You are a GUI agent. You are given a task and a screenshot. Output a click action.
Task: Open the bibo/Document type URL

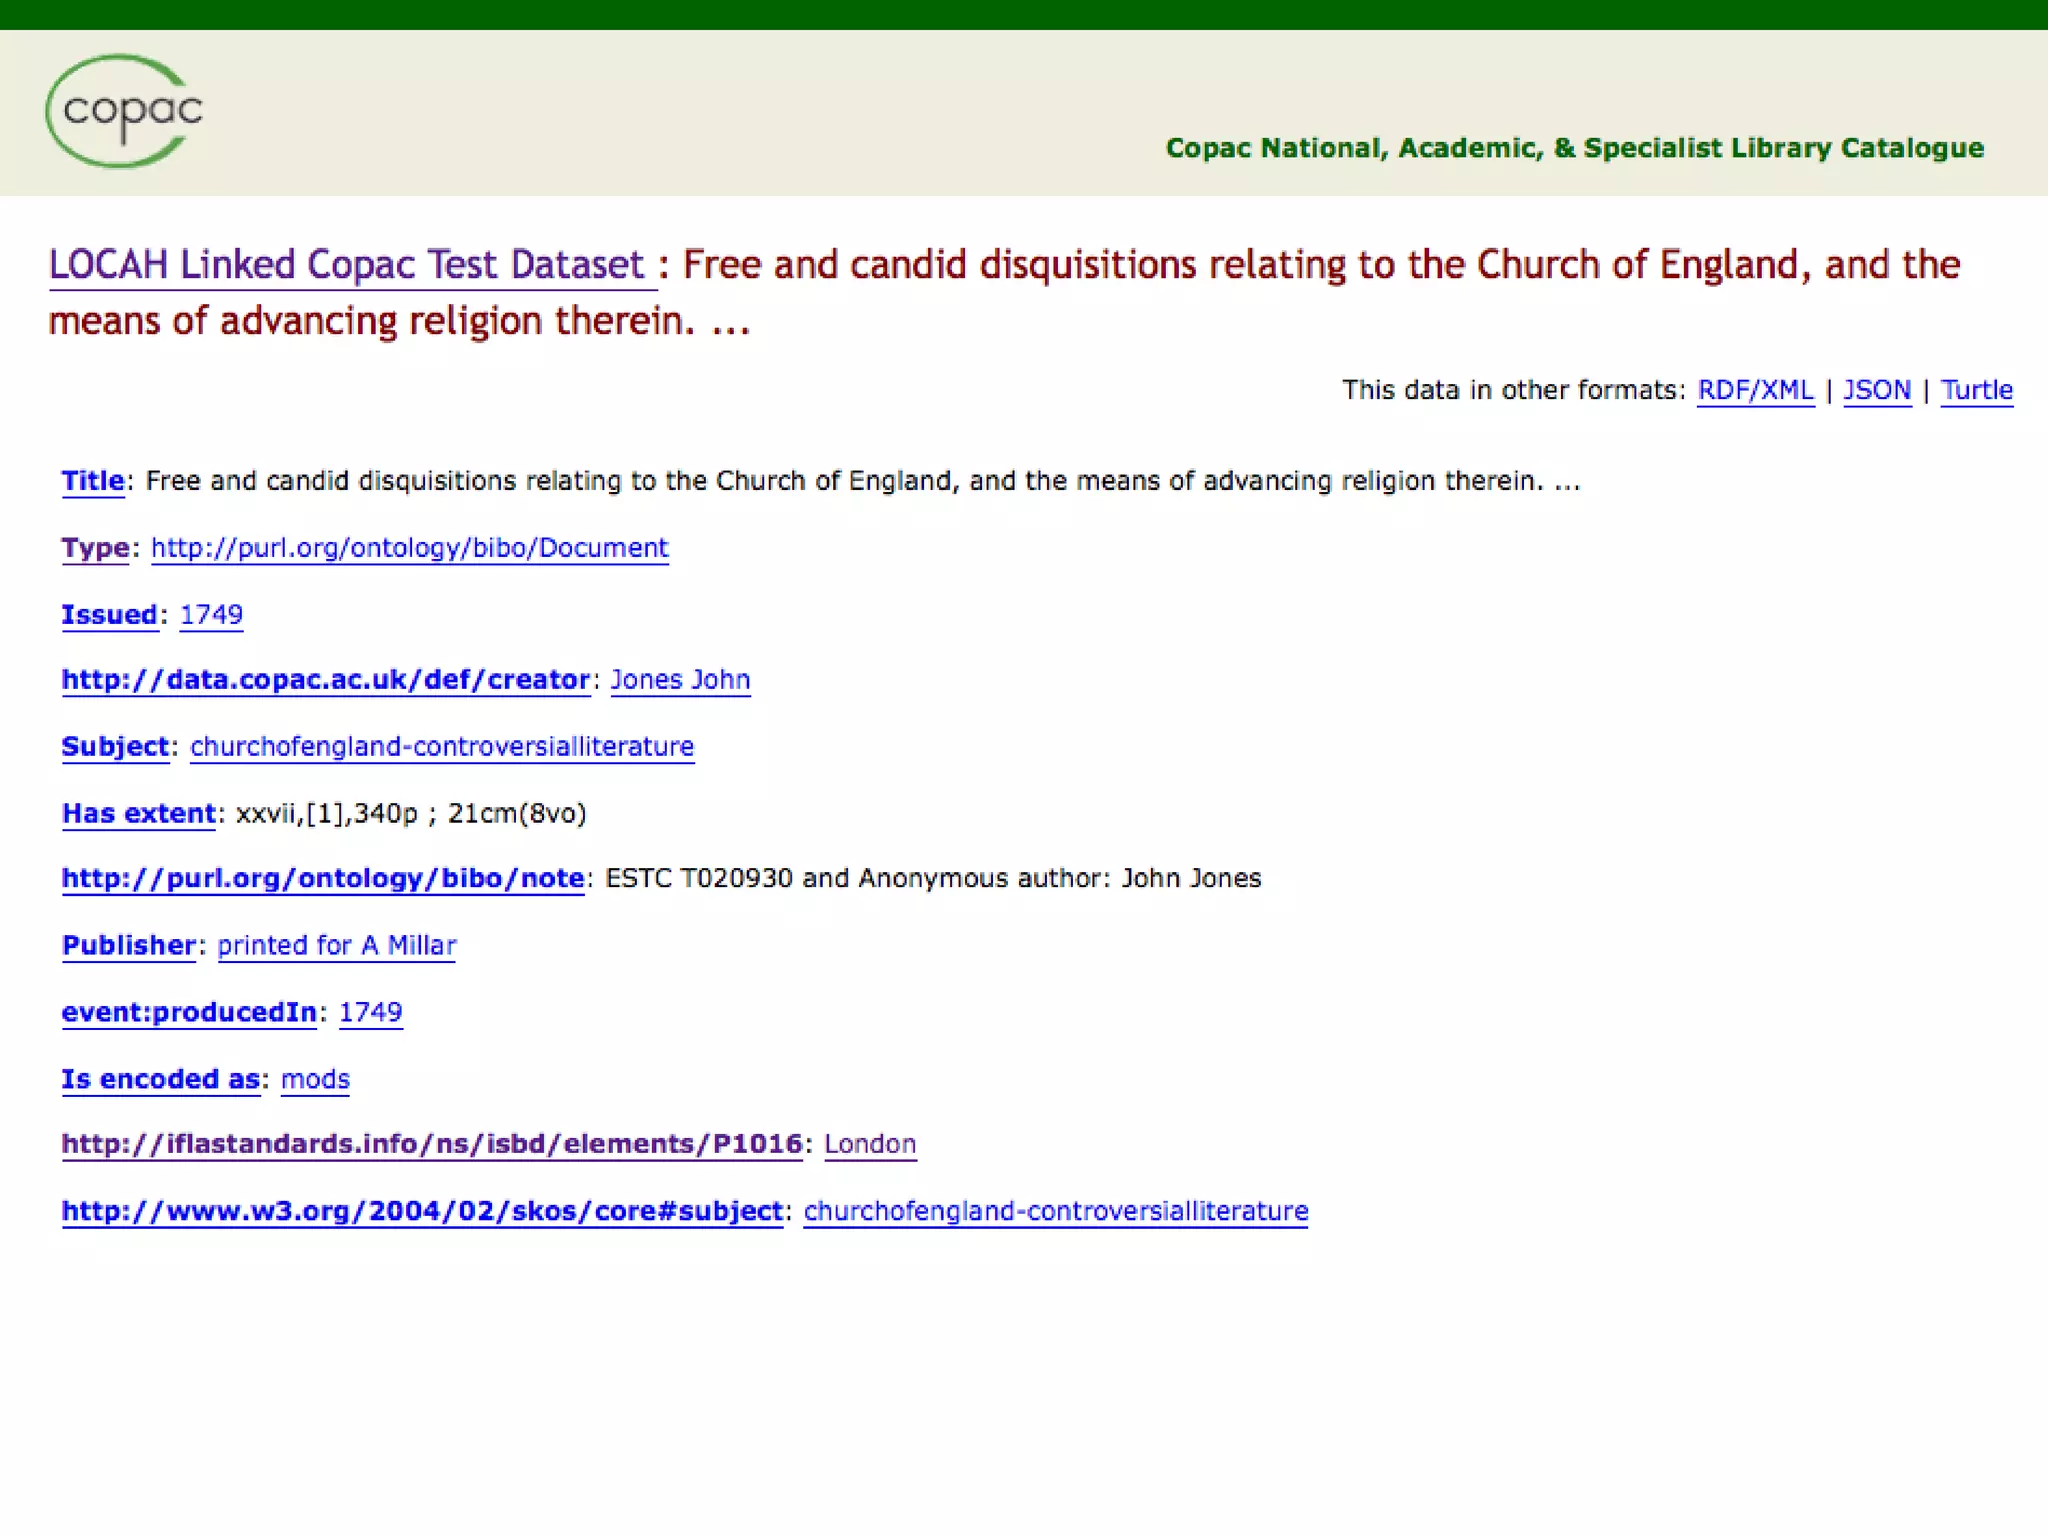[409, 548]
